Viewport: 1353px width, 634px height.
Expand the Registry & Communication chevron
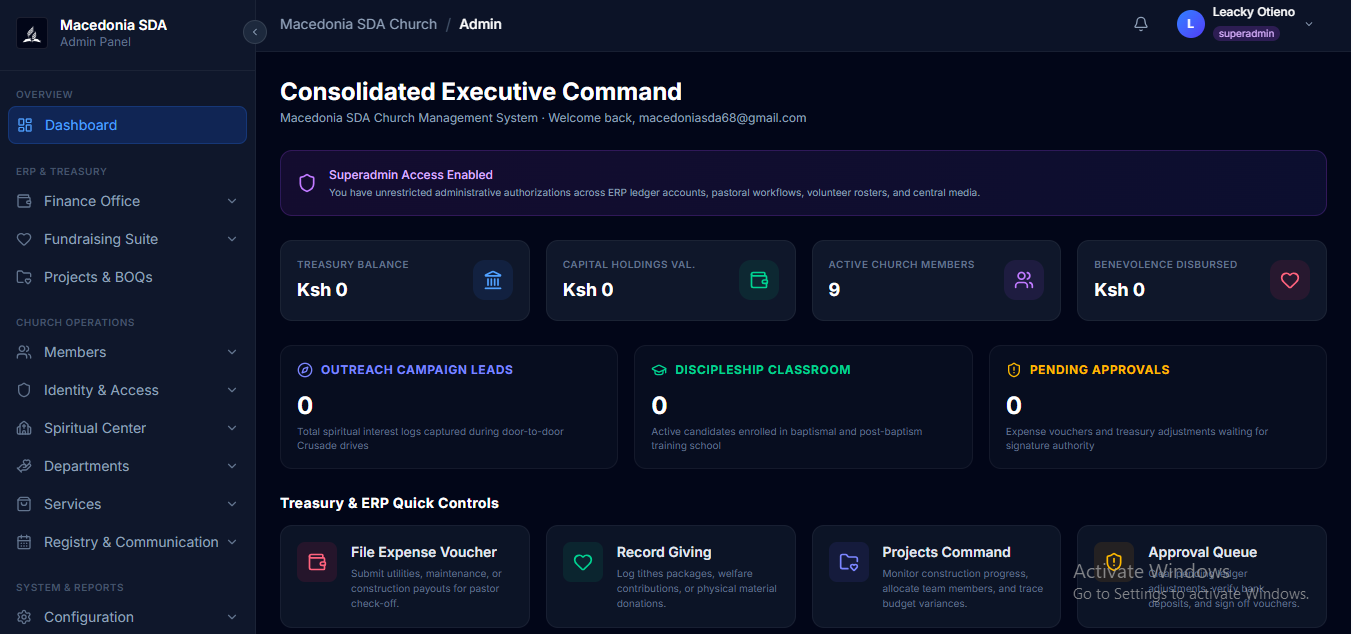pyautogui.click(x=232, y=542)
